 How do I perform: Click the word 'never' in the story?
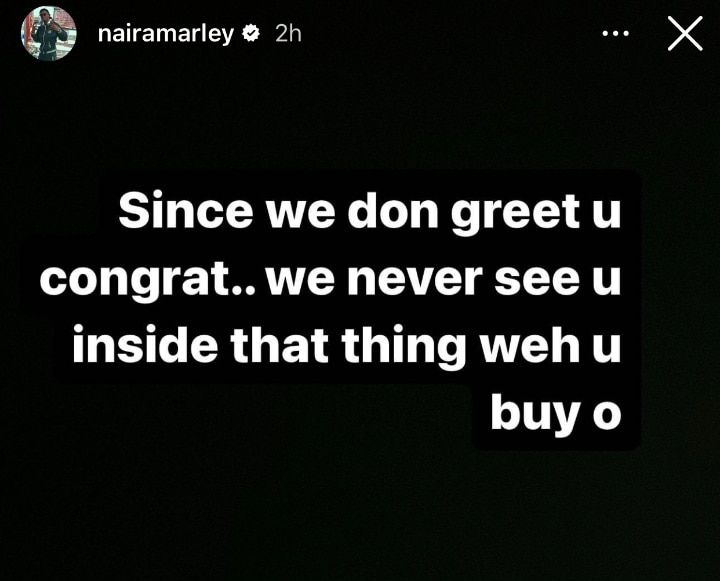(x=415, y=280)
